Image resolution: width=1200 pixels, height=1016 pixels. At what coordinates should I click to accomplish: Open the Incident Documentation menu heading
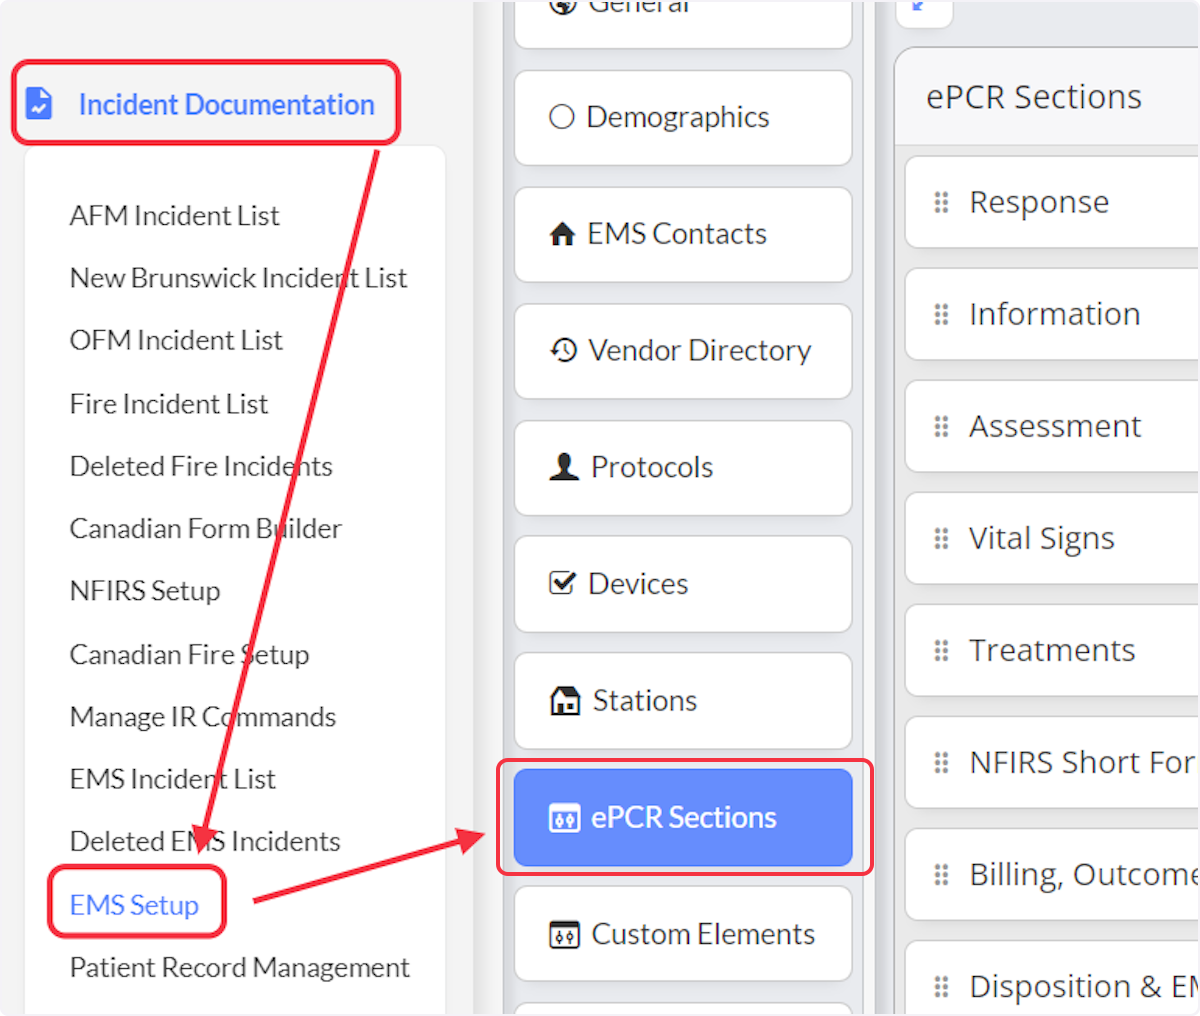(x=226, y=104)
